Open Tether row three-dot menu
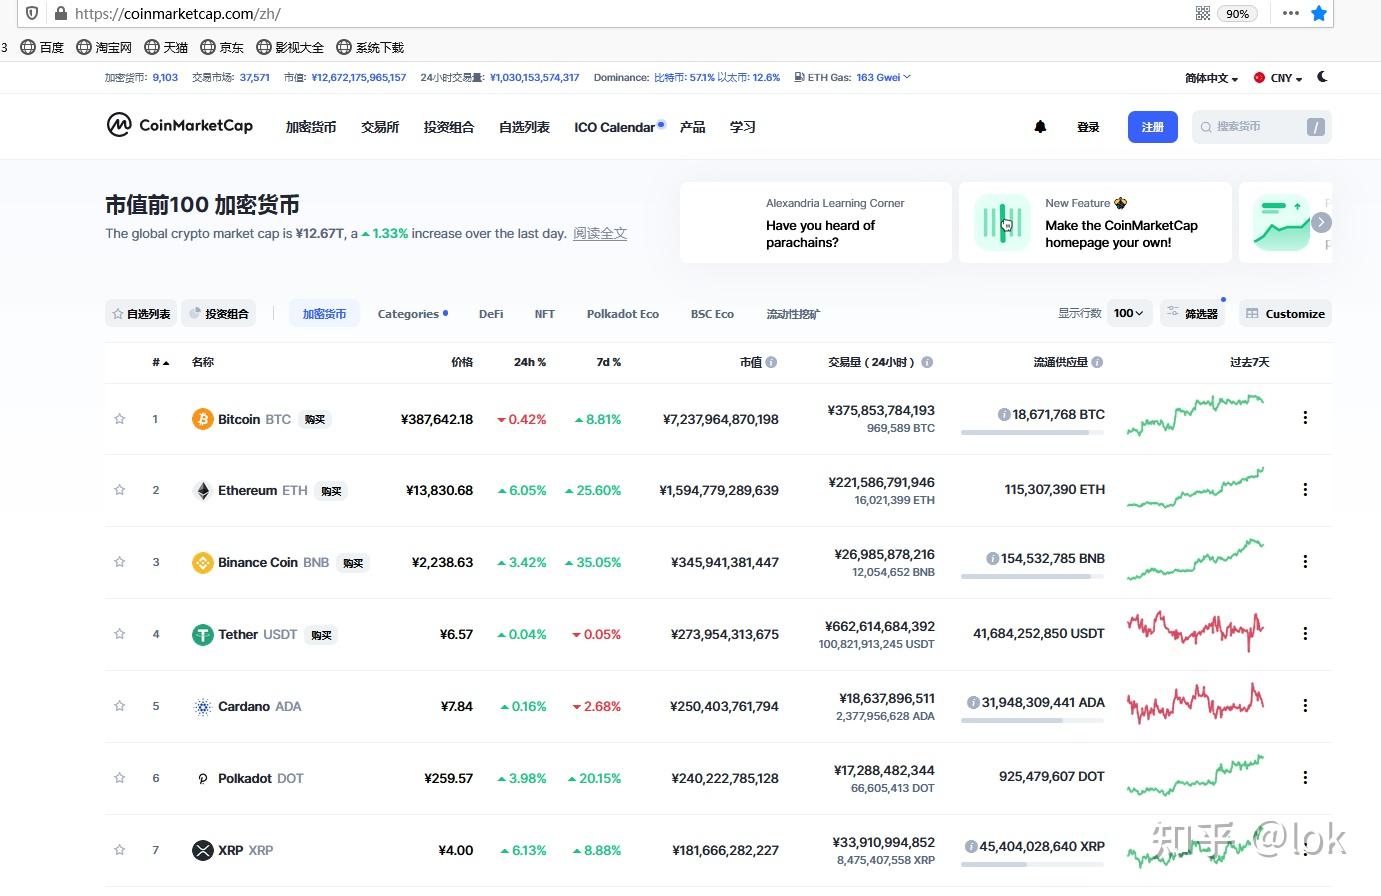Viewport: 1381px width, 896px height. point(1305,634)
